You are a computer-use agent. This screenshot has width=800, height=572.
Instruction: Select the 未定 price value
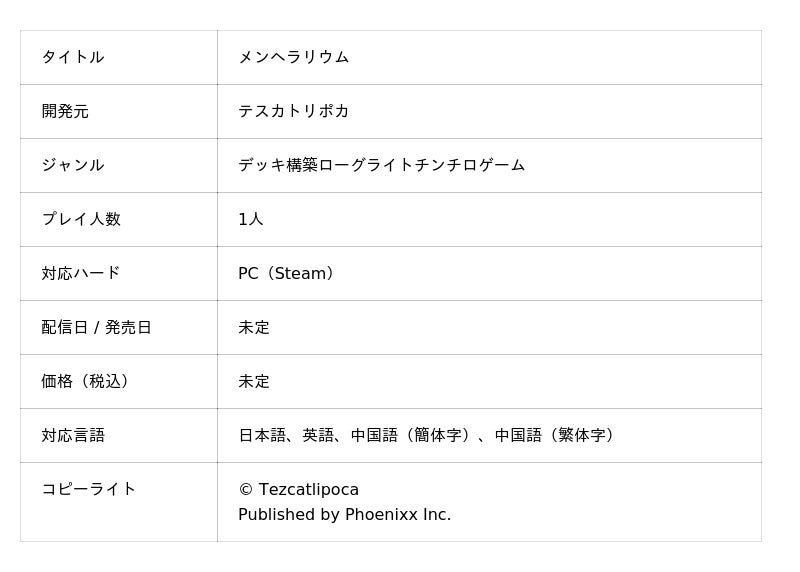[x=254, y=381]
